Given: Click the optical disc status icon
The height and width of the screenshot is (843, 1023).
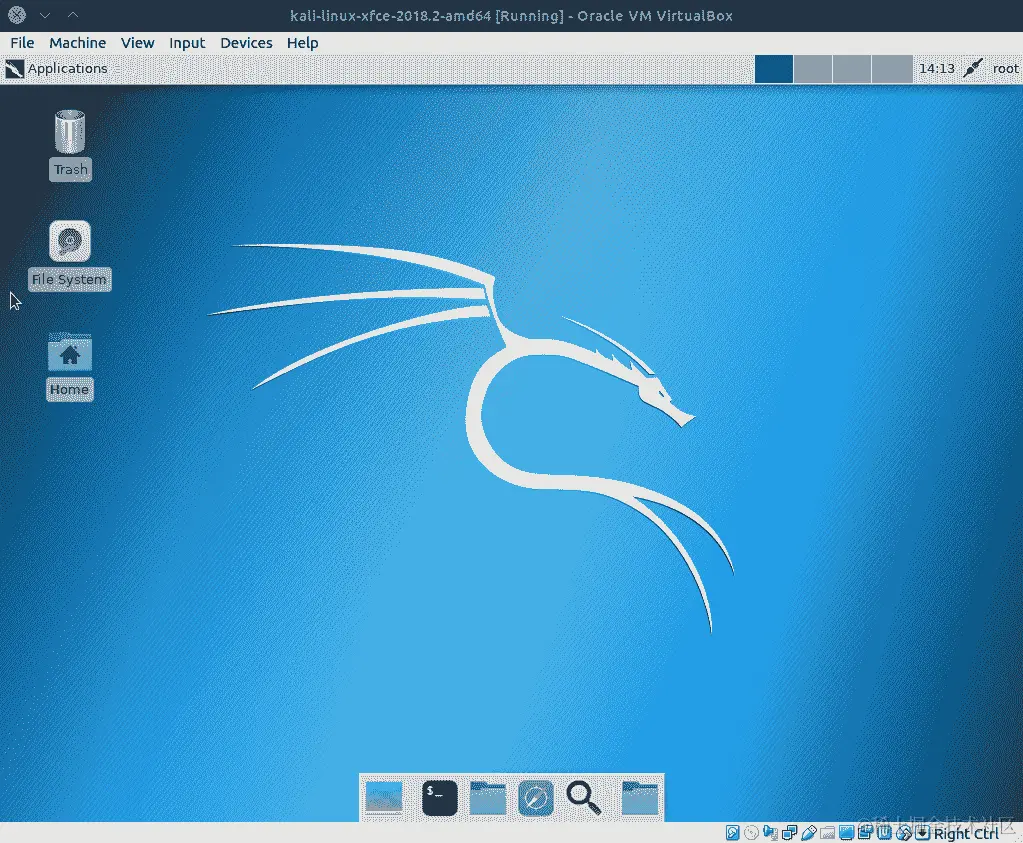Looking at the screenshot, I should tap(752, 833).
